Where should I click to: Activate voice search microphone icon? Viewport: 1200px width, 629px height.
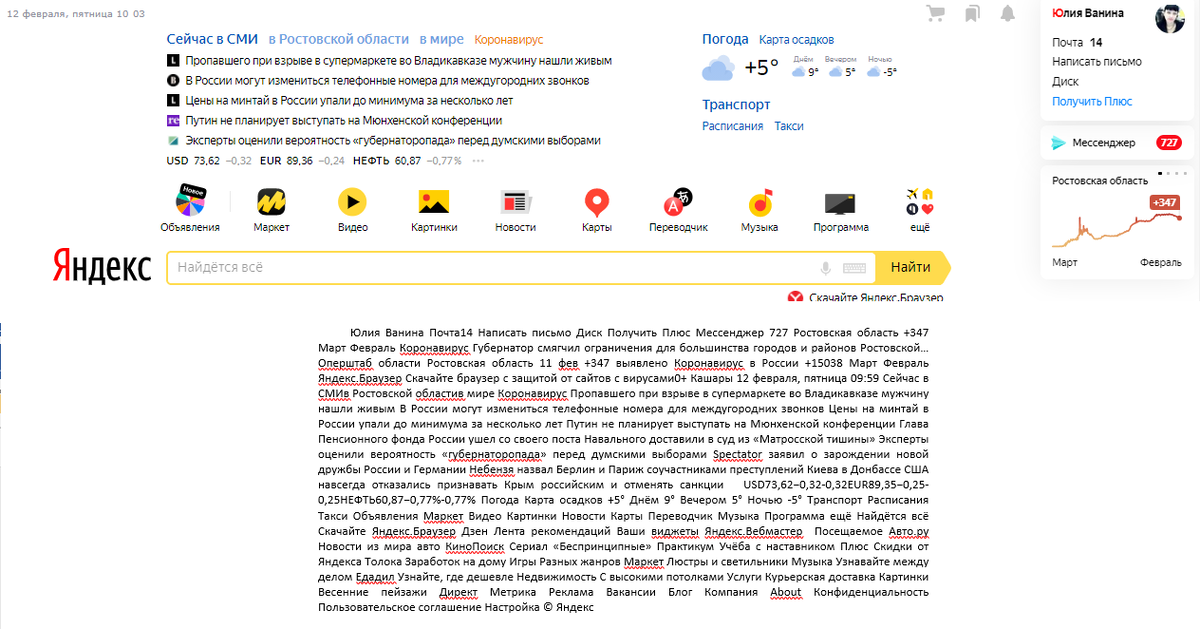[x=826, y=268]
